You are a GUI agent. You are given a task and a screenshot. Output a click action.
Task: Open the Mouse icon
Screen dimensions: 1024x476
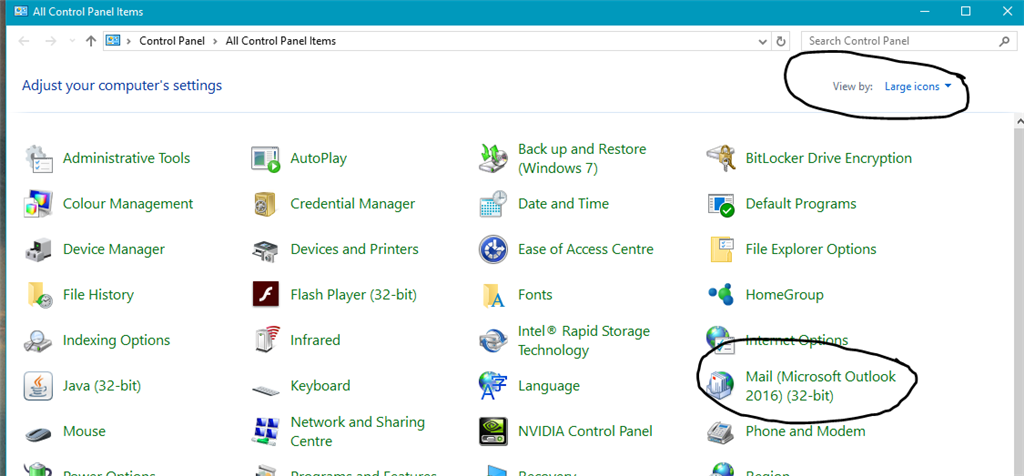click(x=39, y=432)
